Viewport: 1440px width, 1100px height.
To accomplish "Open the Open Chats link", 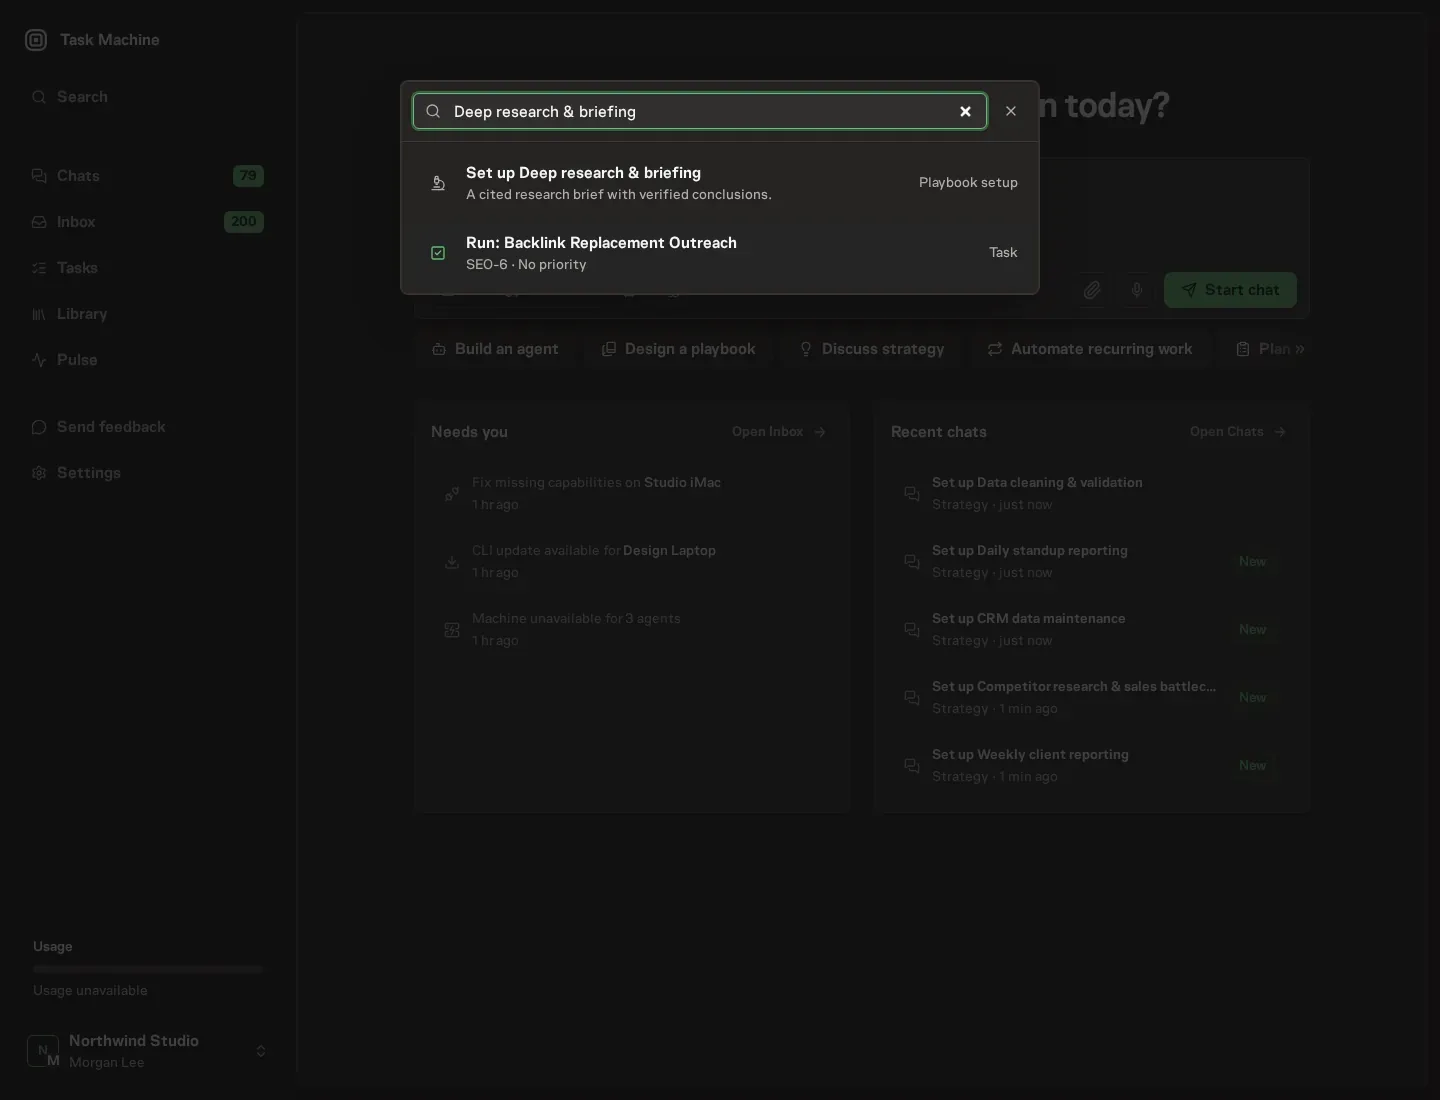I will 1238,432.
